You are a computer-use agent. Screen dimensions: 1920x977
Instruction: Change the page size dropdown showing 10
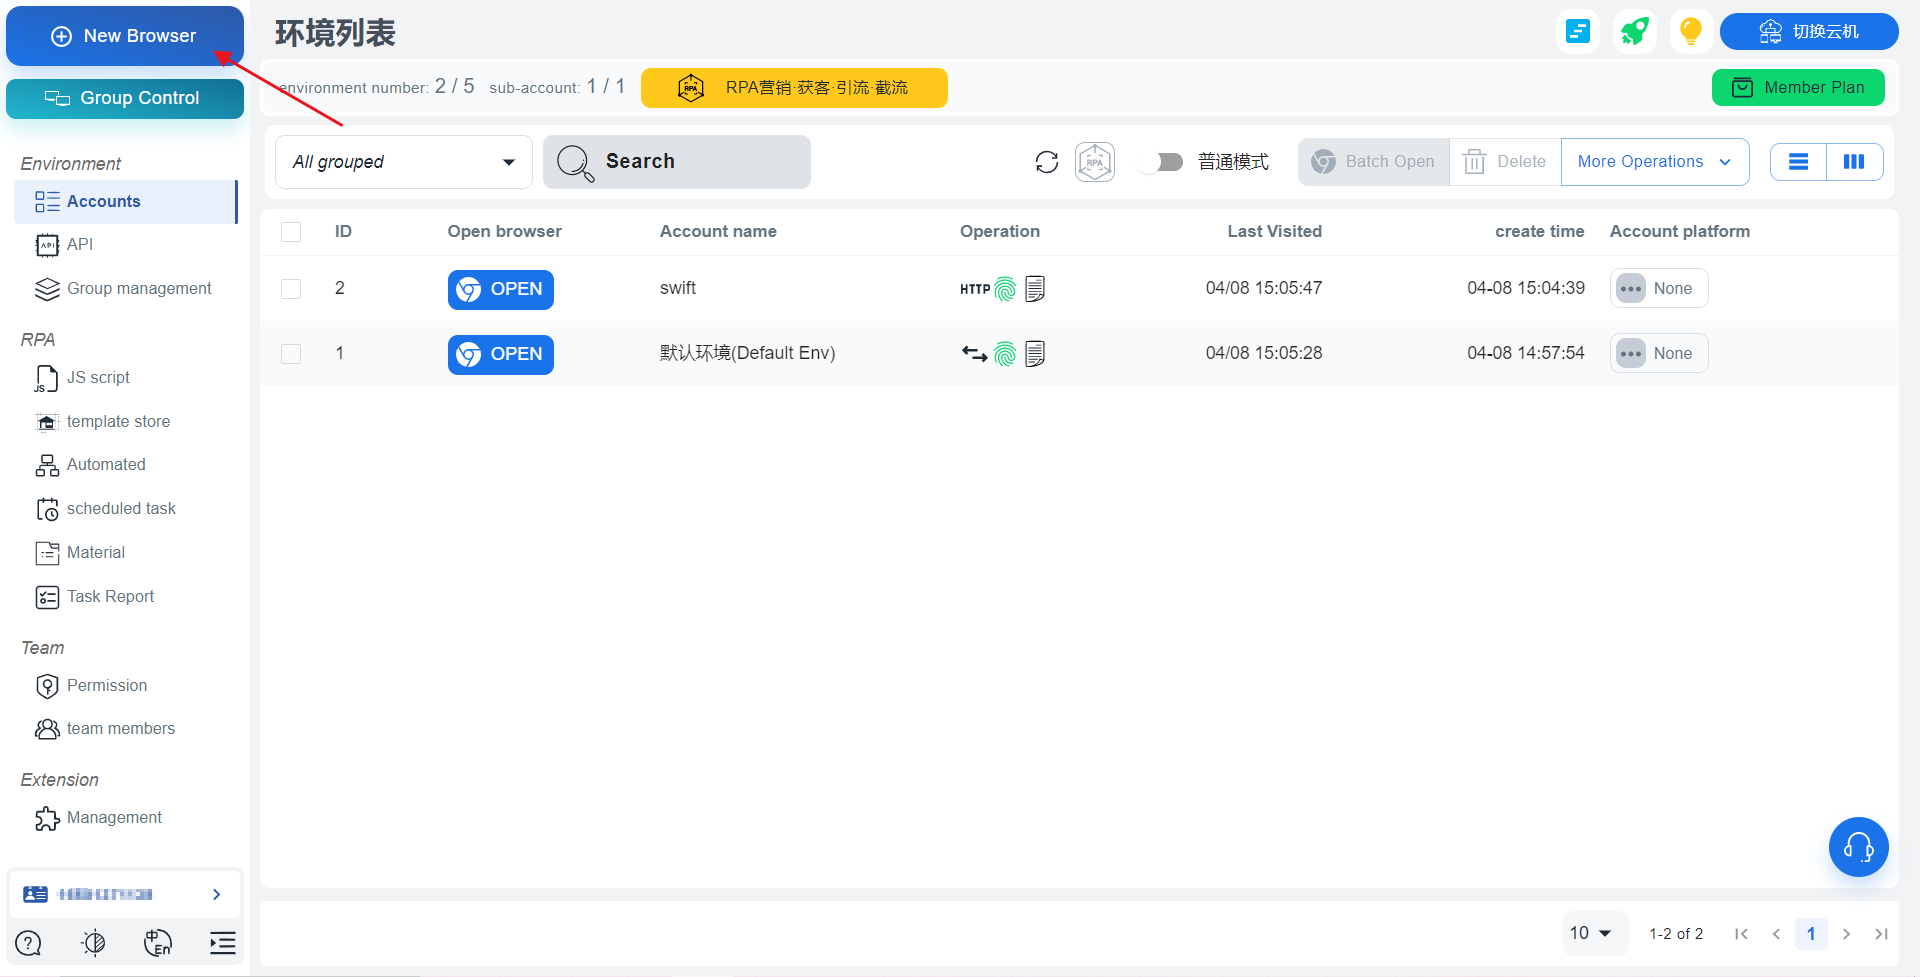coord(1591,933)
